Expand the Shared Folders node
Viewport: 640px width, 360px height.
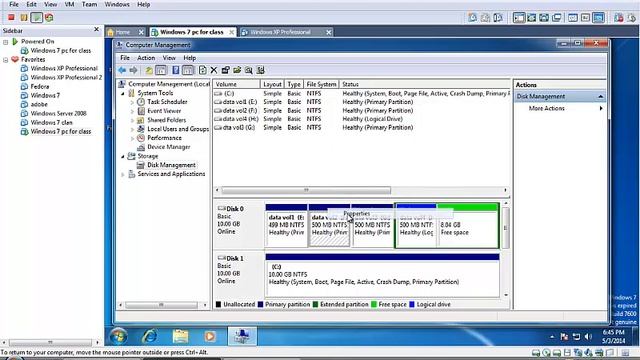click(x=132, y=120)
